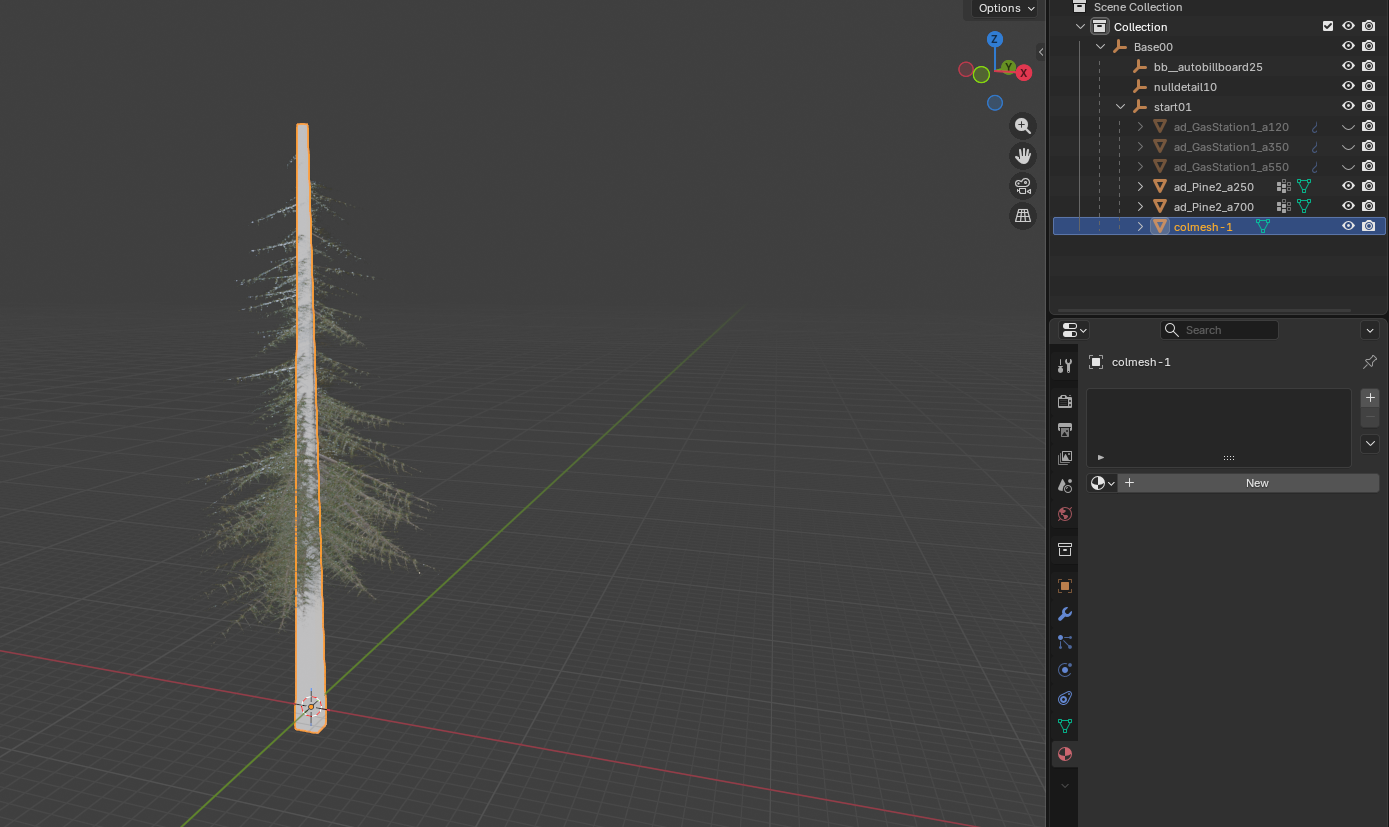Open the Render properties tab

pyautogui.click(x=1065, y=401)
